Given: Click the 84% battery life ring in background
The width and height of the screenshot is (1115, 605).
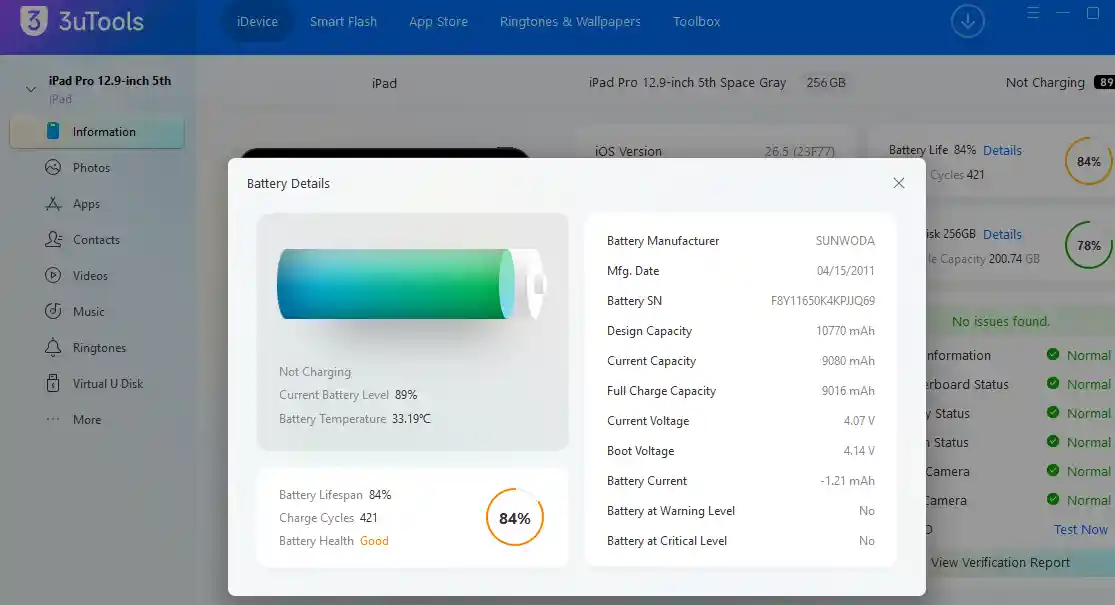Looking at the screenshot, I should tap(1088, 161).
